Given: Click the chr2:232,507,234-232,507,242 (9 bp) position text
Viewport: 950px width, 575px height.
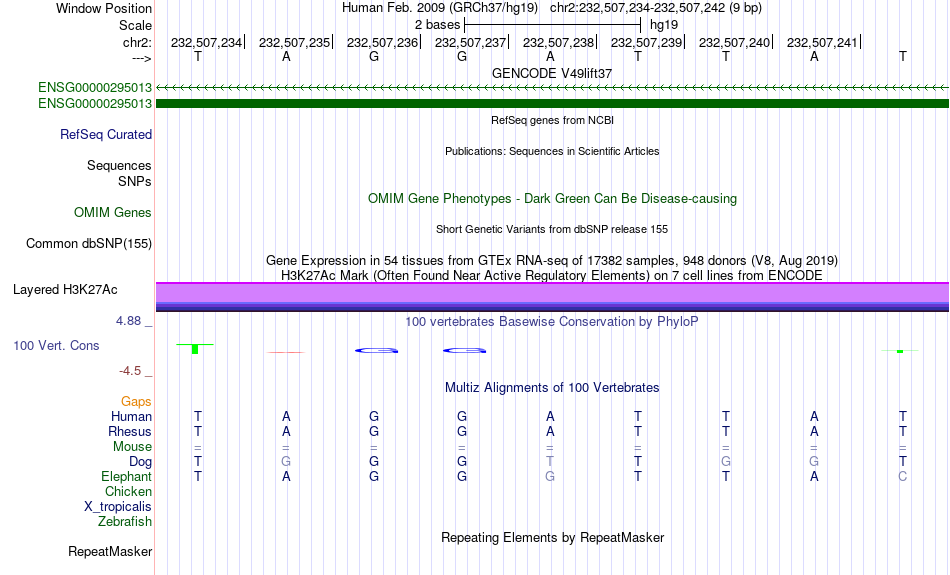Looking at the screenshot, I should point(656,8).
